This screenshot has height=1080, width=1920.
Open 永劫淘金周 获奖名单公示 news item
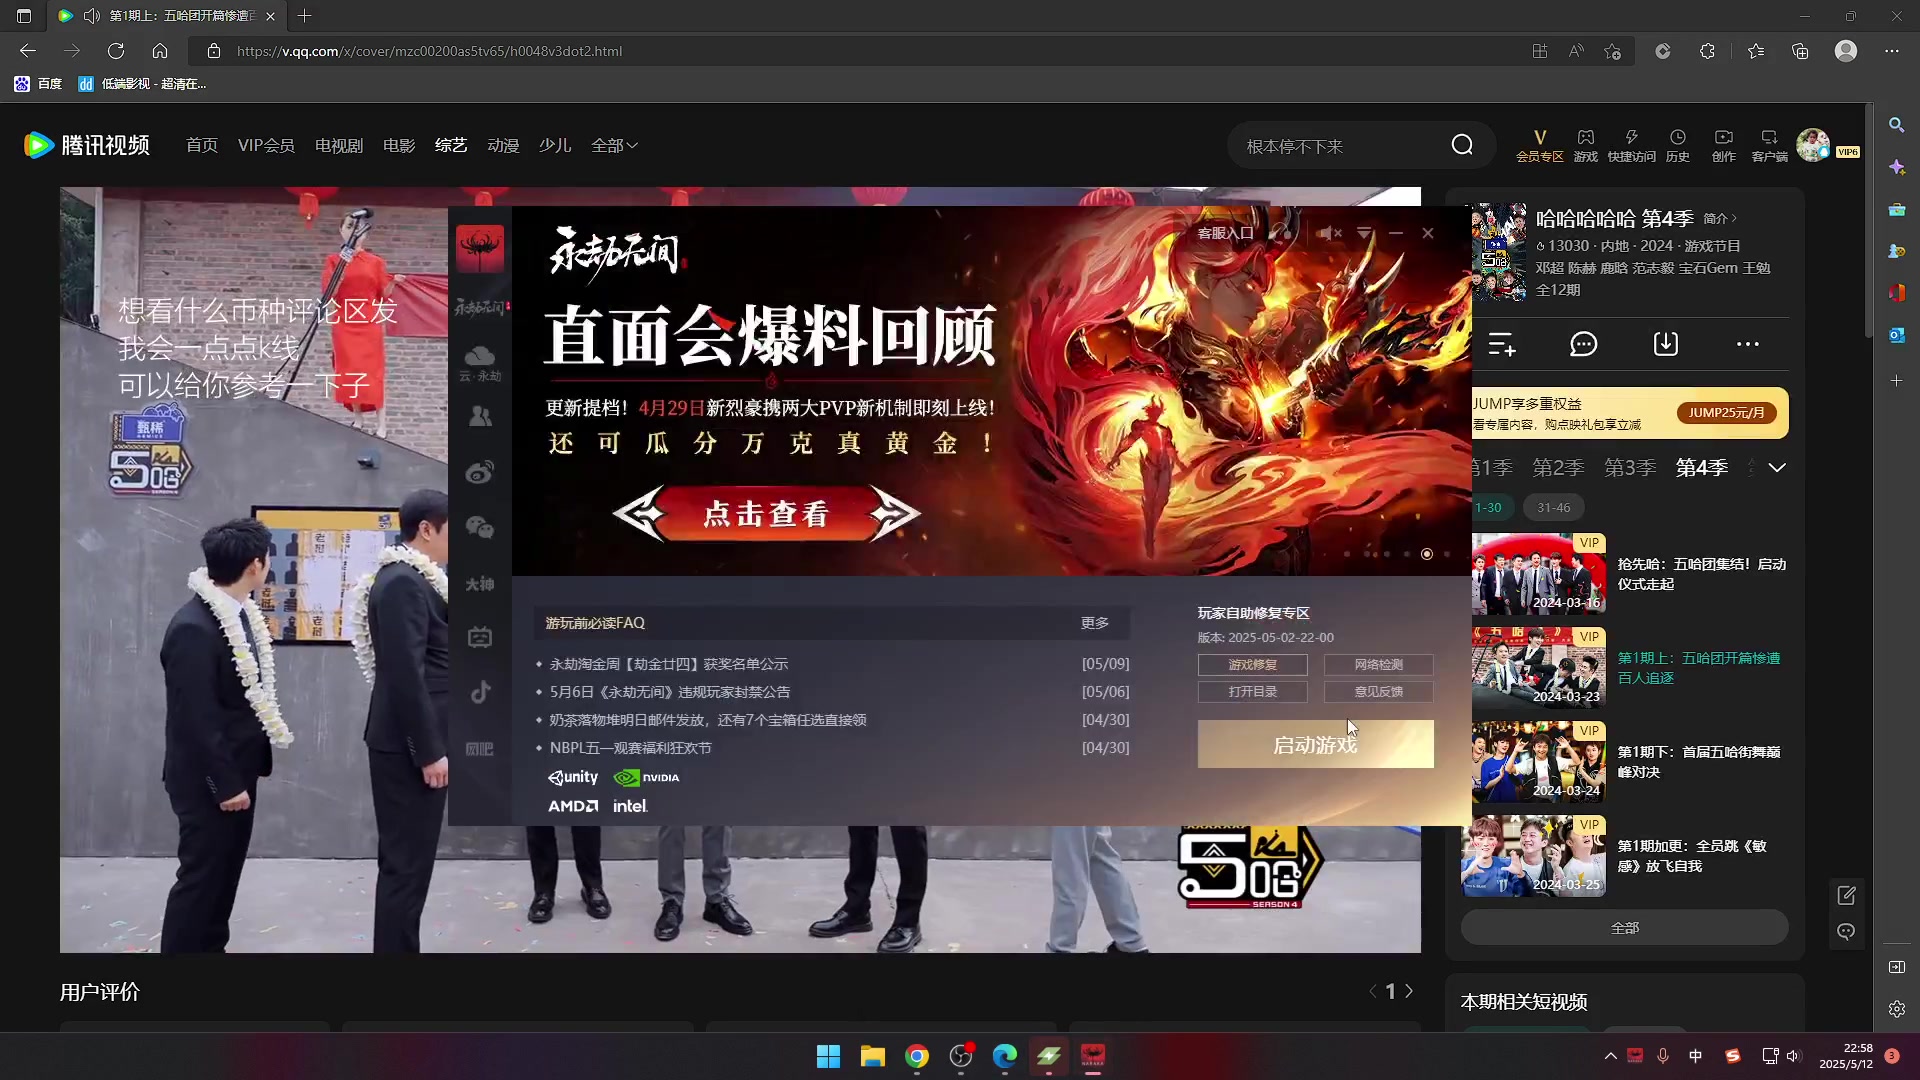668,664
